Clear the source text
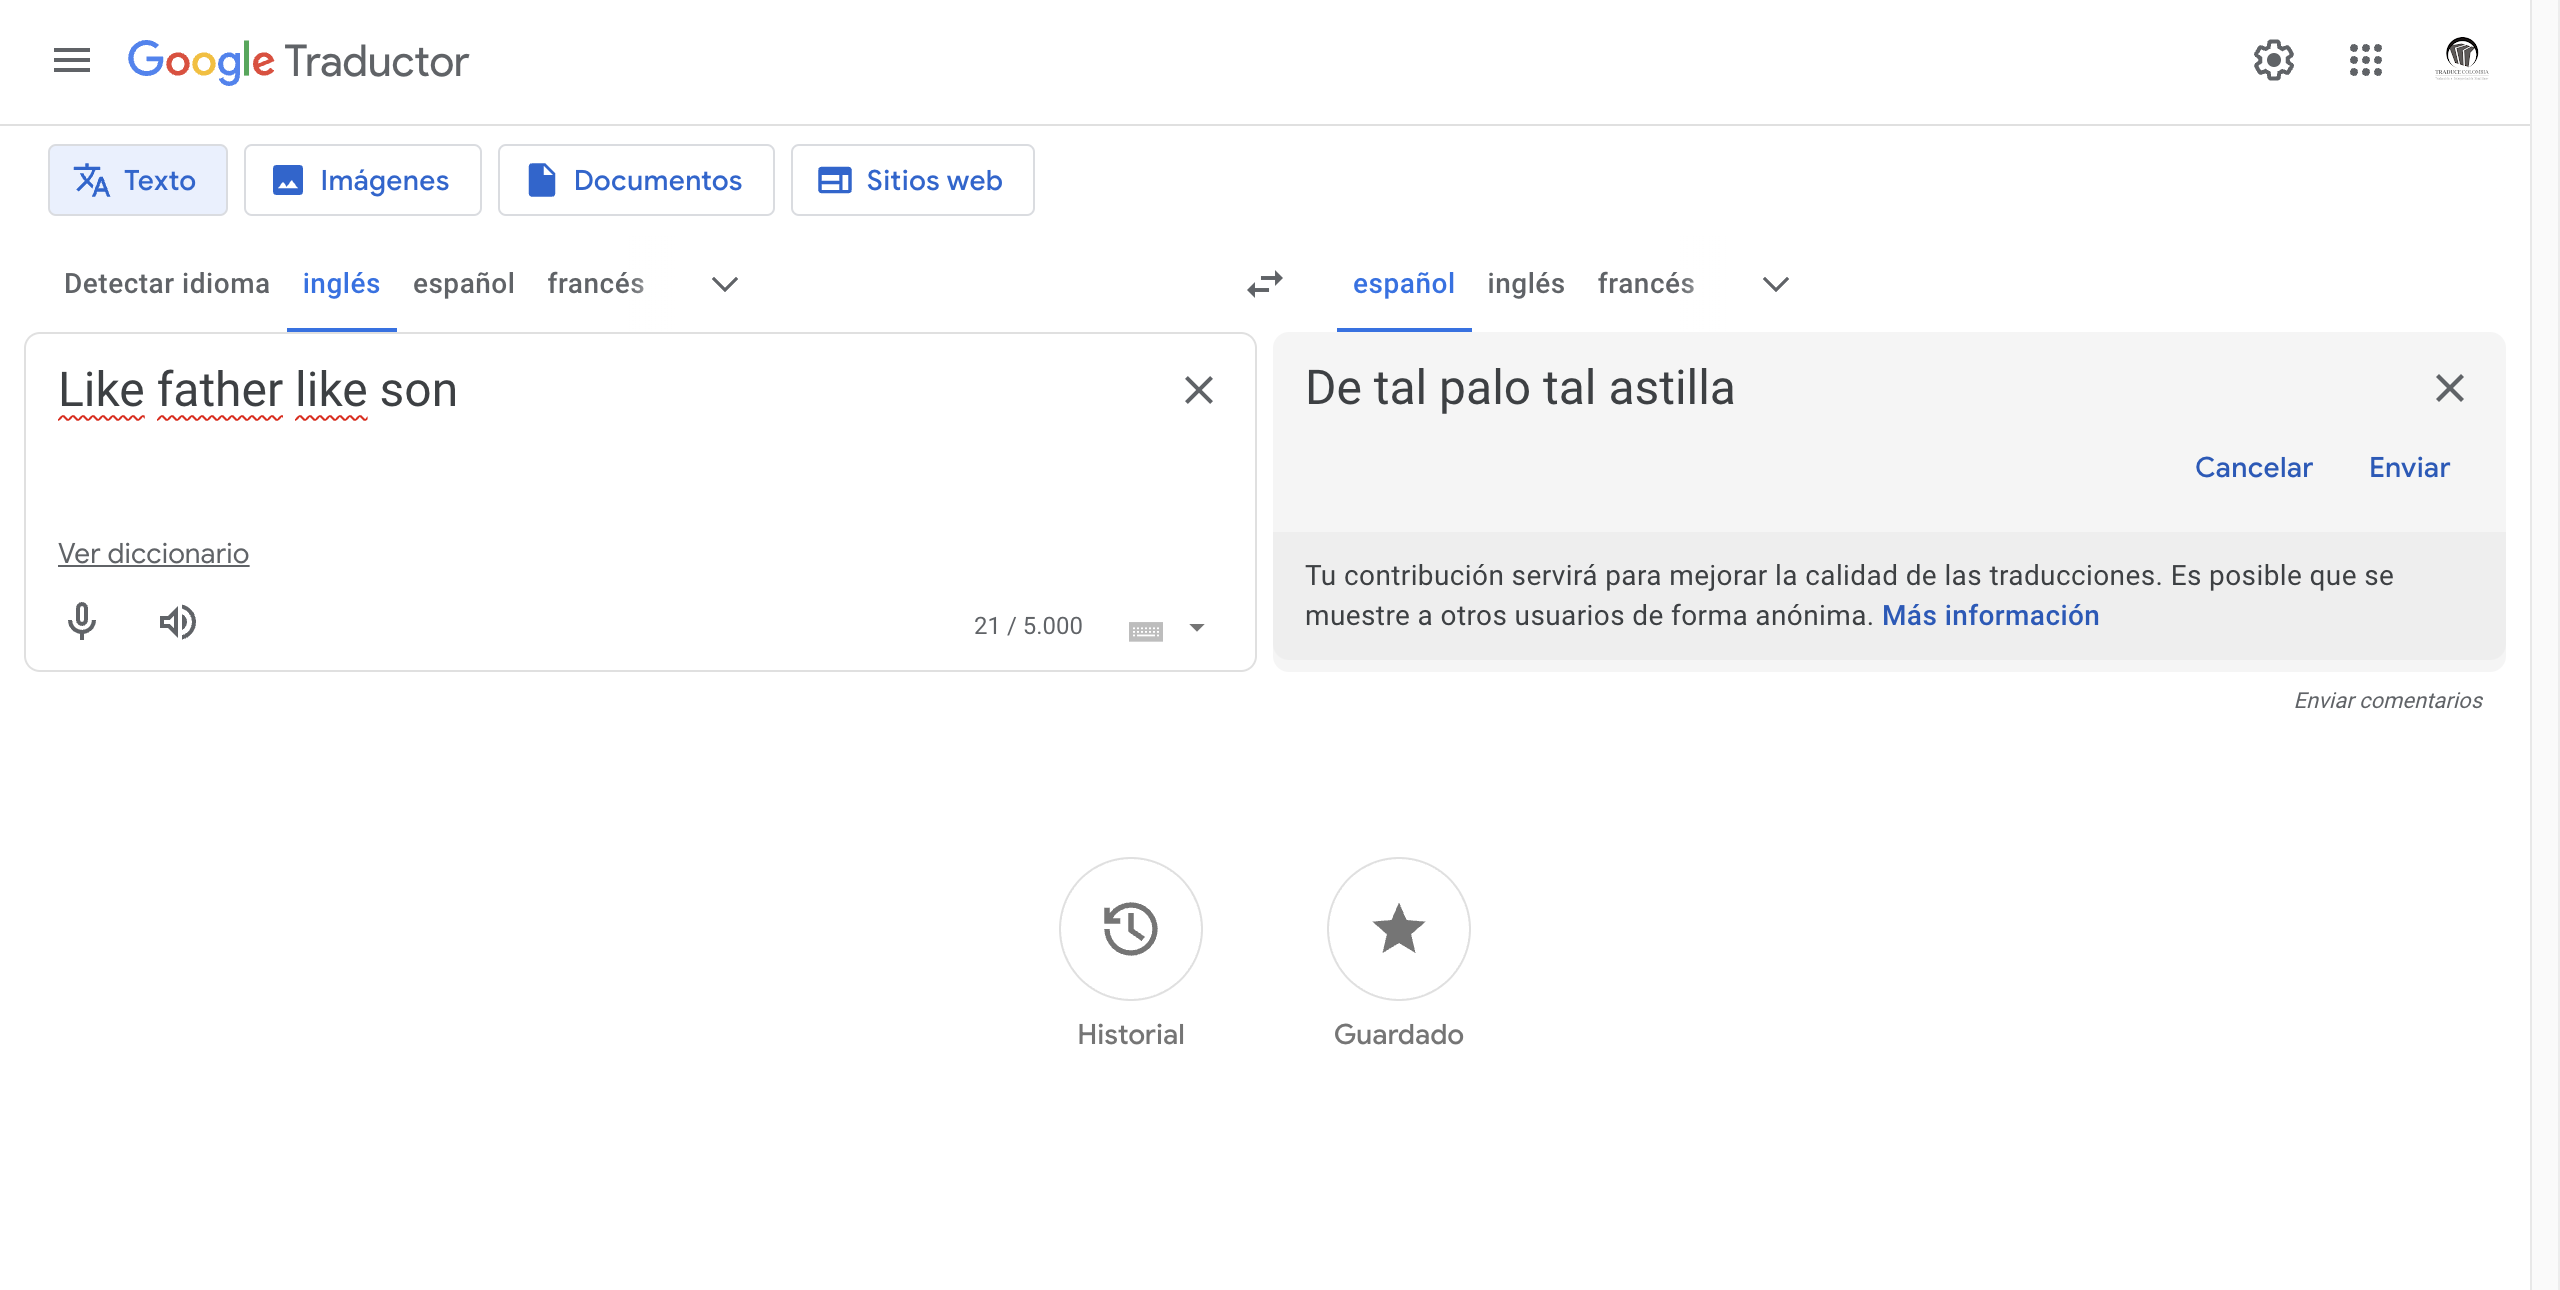2560x1290 pixels. (1199, 390)
